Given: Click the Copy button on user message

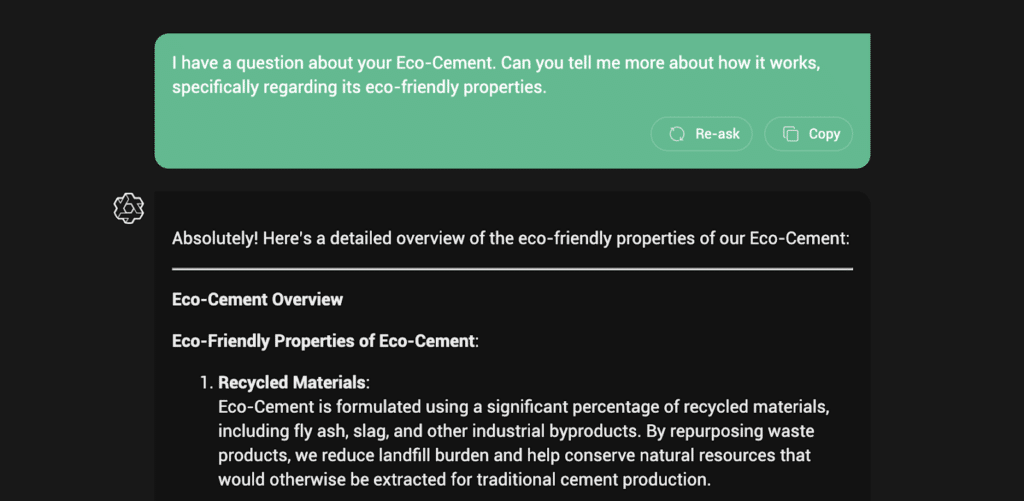Looking at the screenshot, I should (x=808, y=134).
